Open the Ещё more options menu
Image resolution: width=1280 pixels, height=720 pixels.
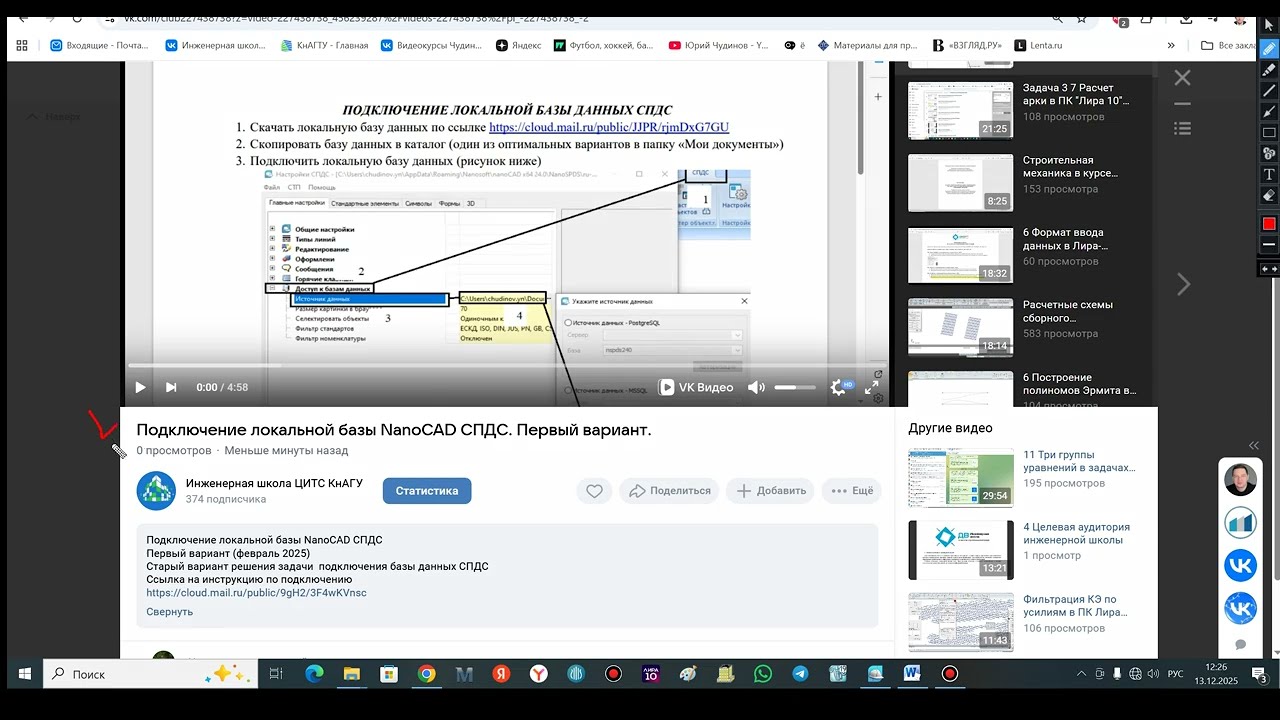tap(851, 491)
